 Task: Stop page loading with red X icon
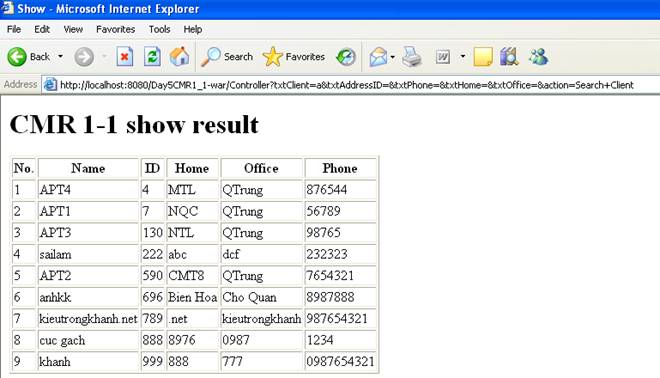point(125,57)
